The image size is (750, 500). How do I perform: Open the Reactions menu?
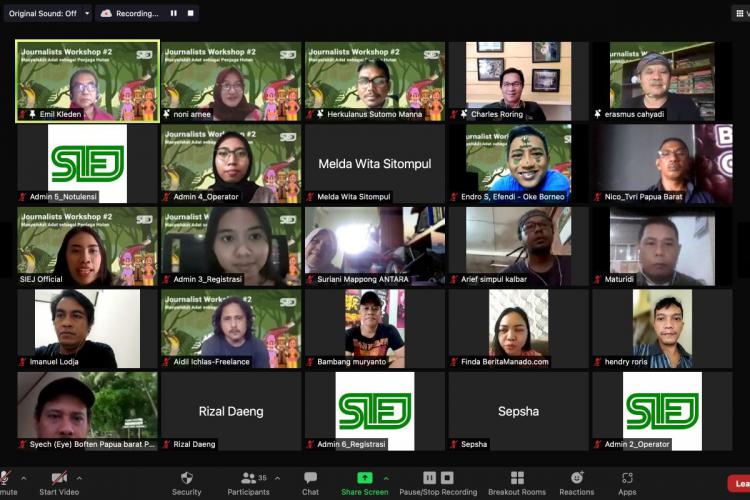tap(576, 478)
